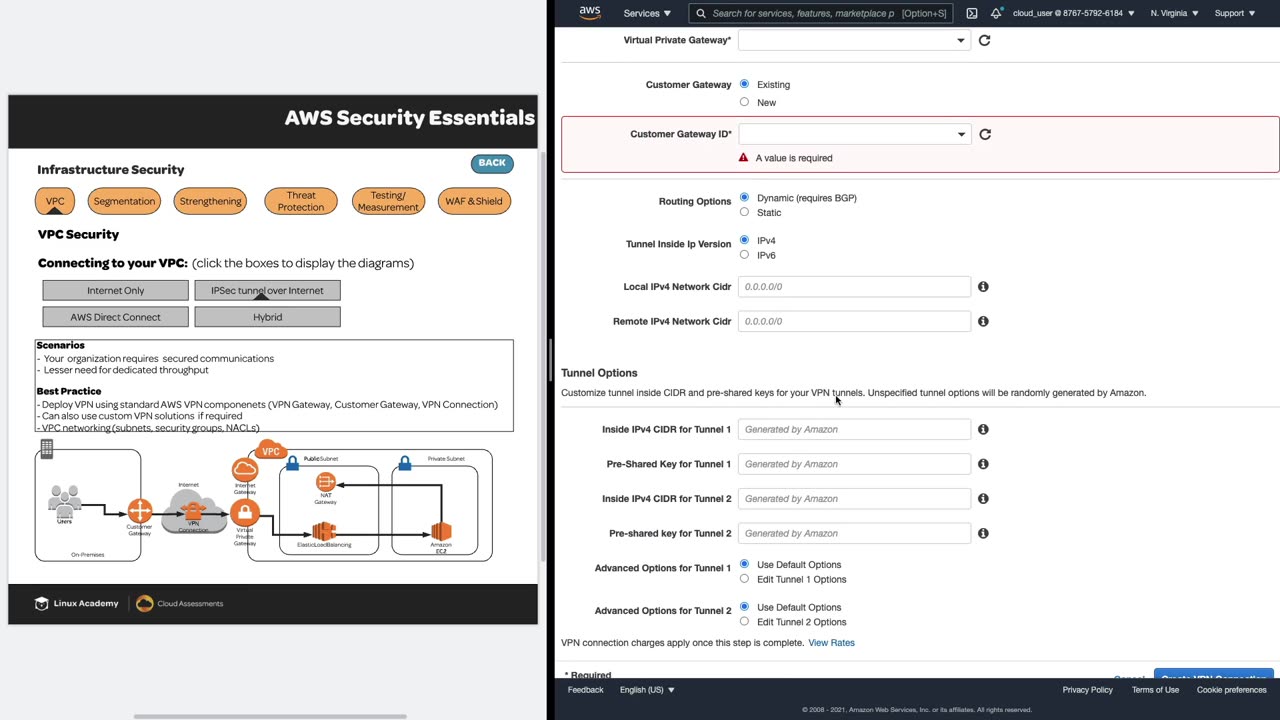The width and height of the screenshot is (1280, 720).
Task: Click the Virtual Private Gateway lock icon
Action: pyautogui.click(x=244, y=513)
